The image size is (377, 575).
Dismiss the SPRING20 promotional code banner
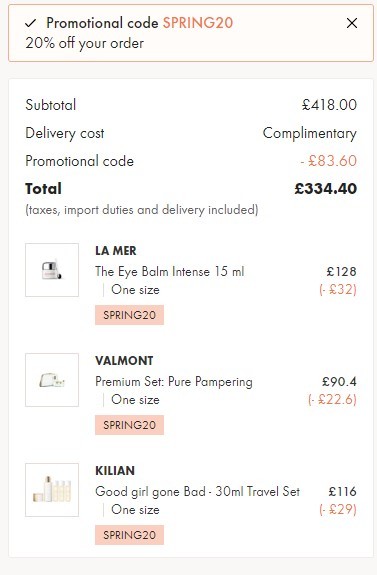pyautogui.click(x=352, y=23)
